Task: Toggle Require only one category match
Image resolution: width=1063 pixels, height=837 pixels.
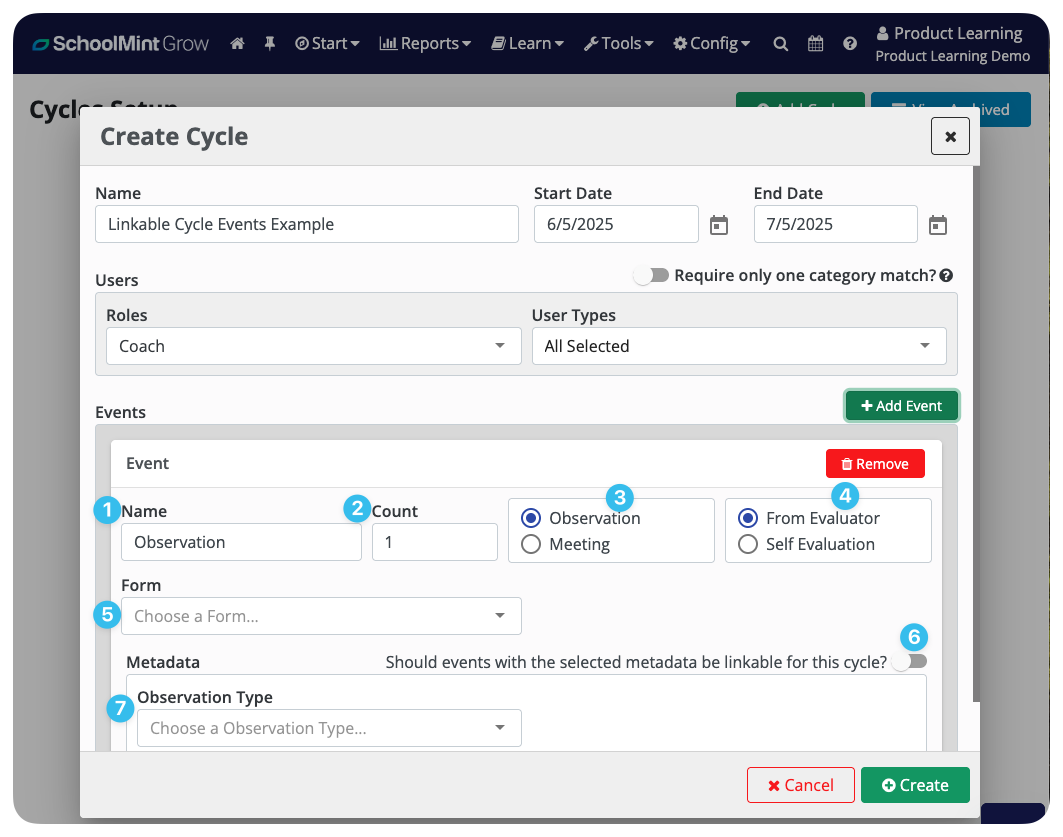Action: coord(651,275)
